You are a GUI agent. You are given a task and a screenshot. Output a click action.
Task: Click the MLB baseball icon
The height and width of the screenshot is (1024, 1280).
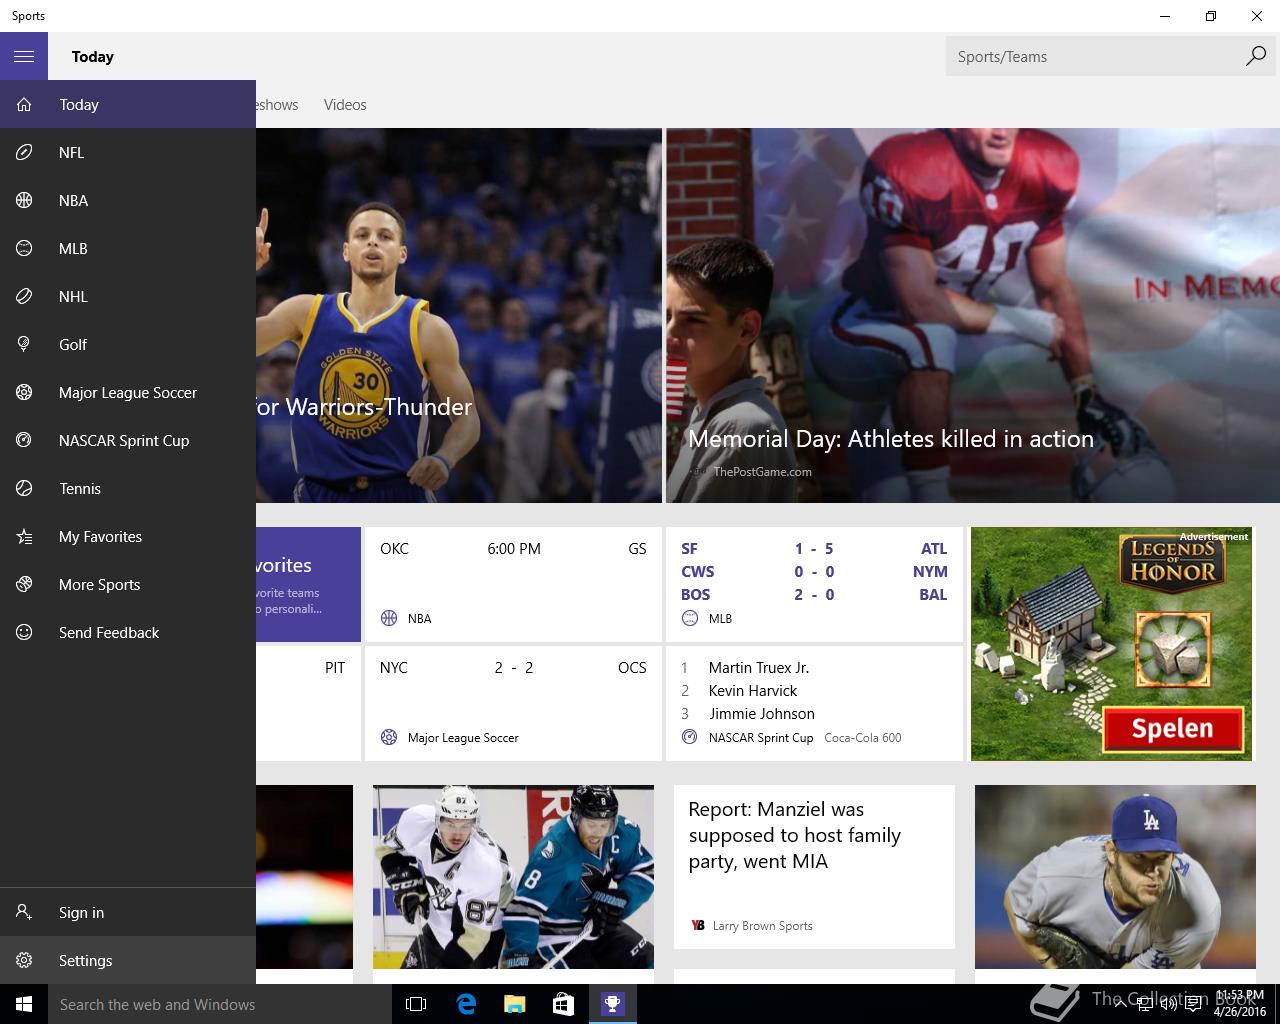24,248
